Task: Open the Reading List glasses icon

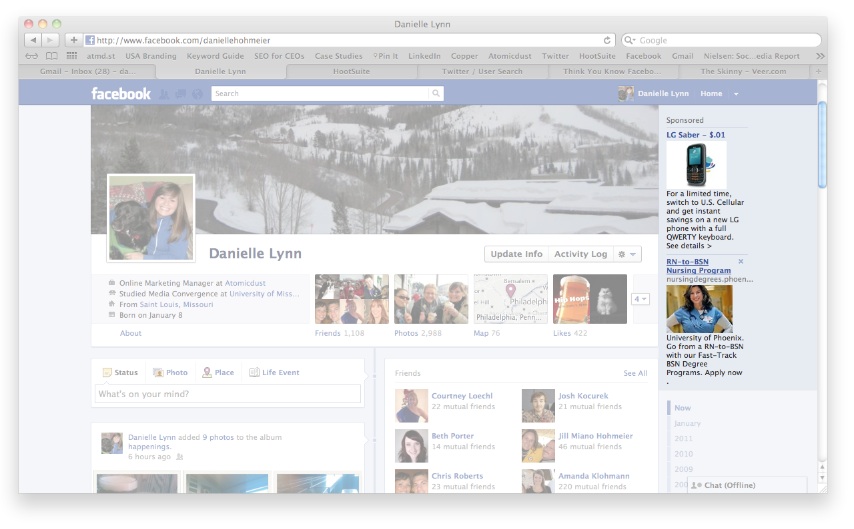Action: click(32, 56)
